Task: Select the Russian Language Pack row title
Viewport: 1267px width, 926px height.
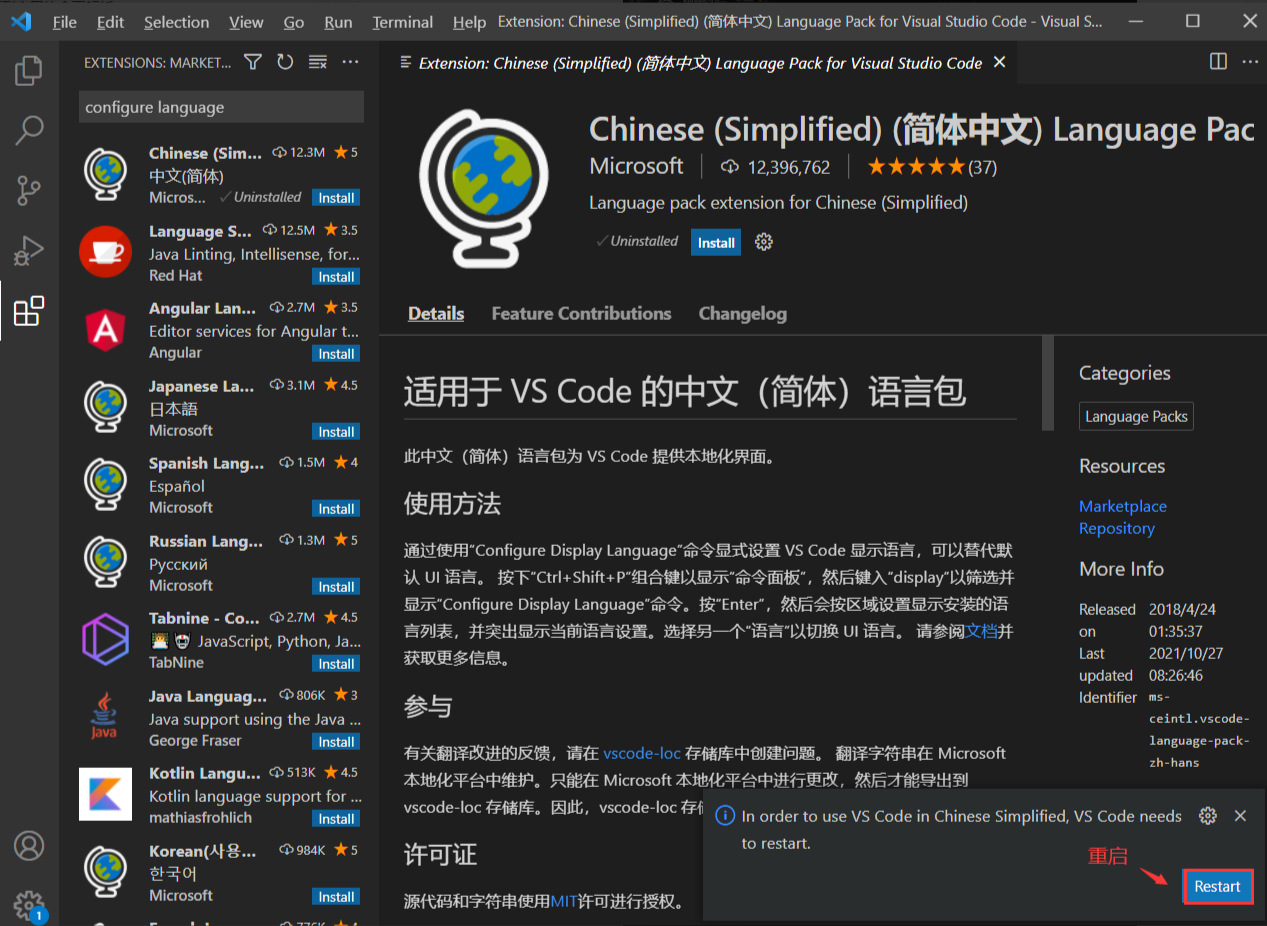Action: (x=206, y=541)
